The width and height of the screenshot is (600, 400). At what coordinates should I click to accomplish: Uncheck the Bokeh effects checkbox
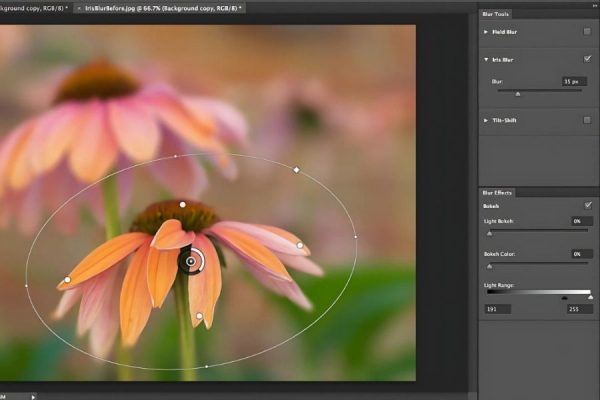click(x=587, y=205)
